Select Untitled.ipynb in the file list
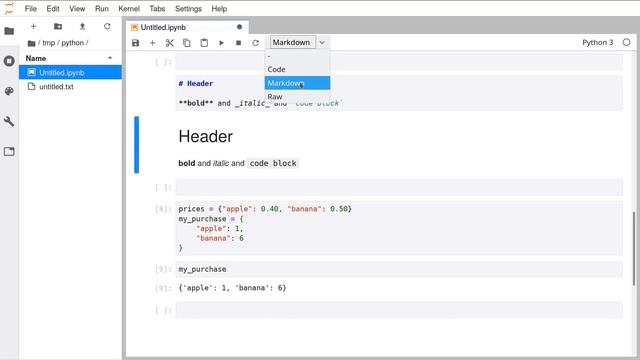The width and height of the screenshot is (640, 360). pos(70,73)
